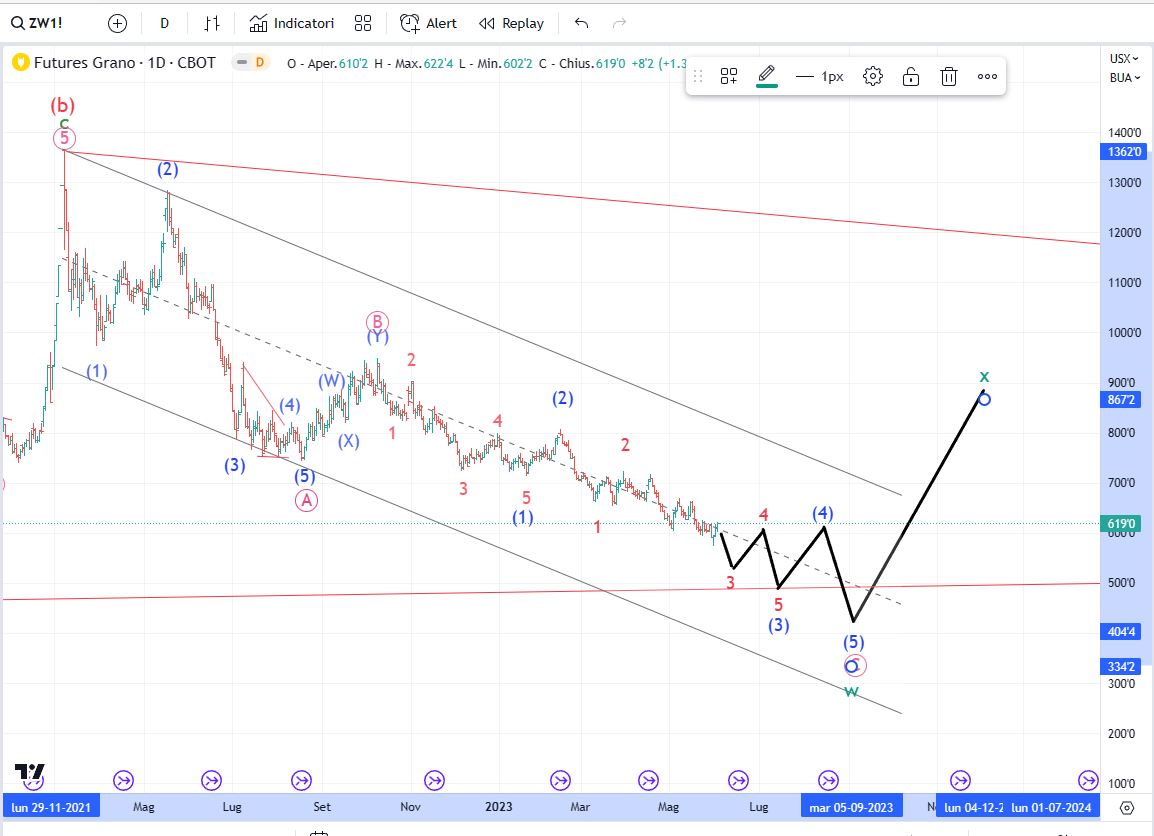Add symbol to compare with plus icon
Screen dimensions: 1154x836
click(117, 24)
